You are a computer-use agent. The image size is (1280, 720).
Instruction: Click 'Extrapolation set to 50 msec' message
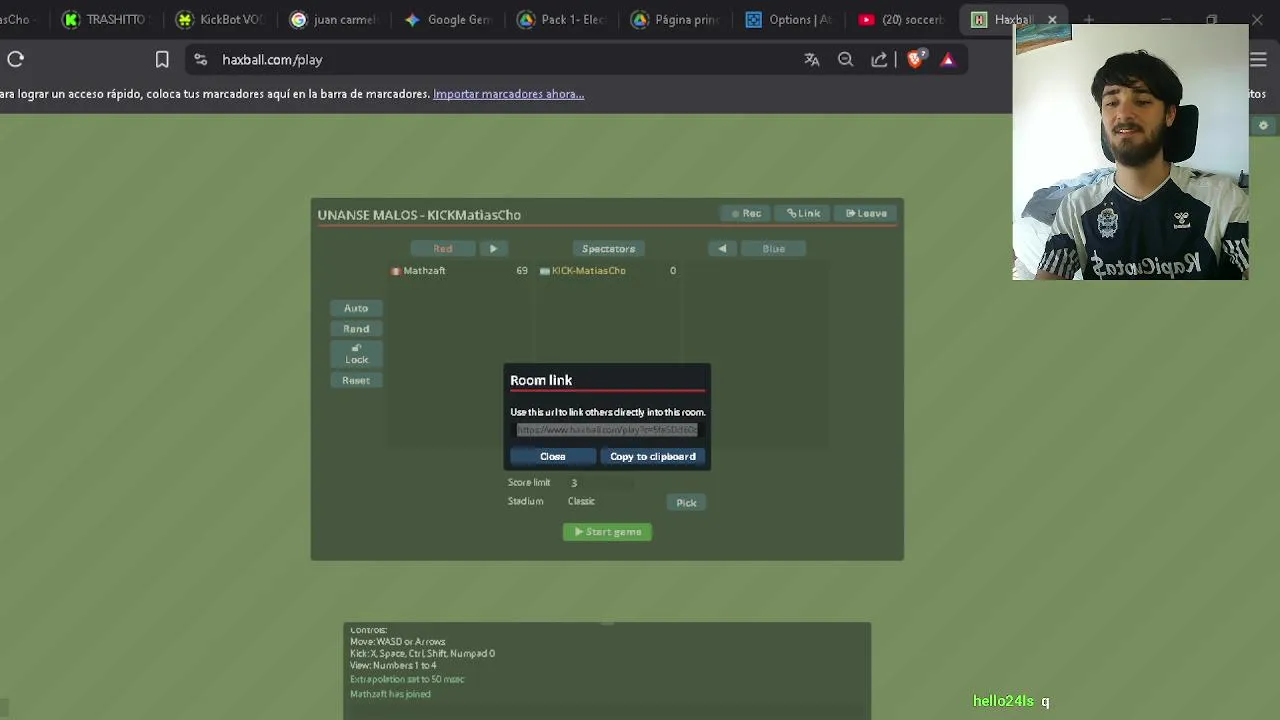(407, 679)
